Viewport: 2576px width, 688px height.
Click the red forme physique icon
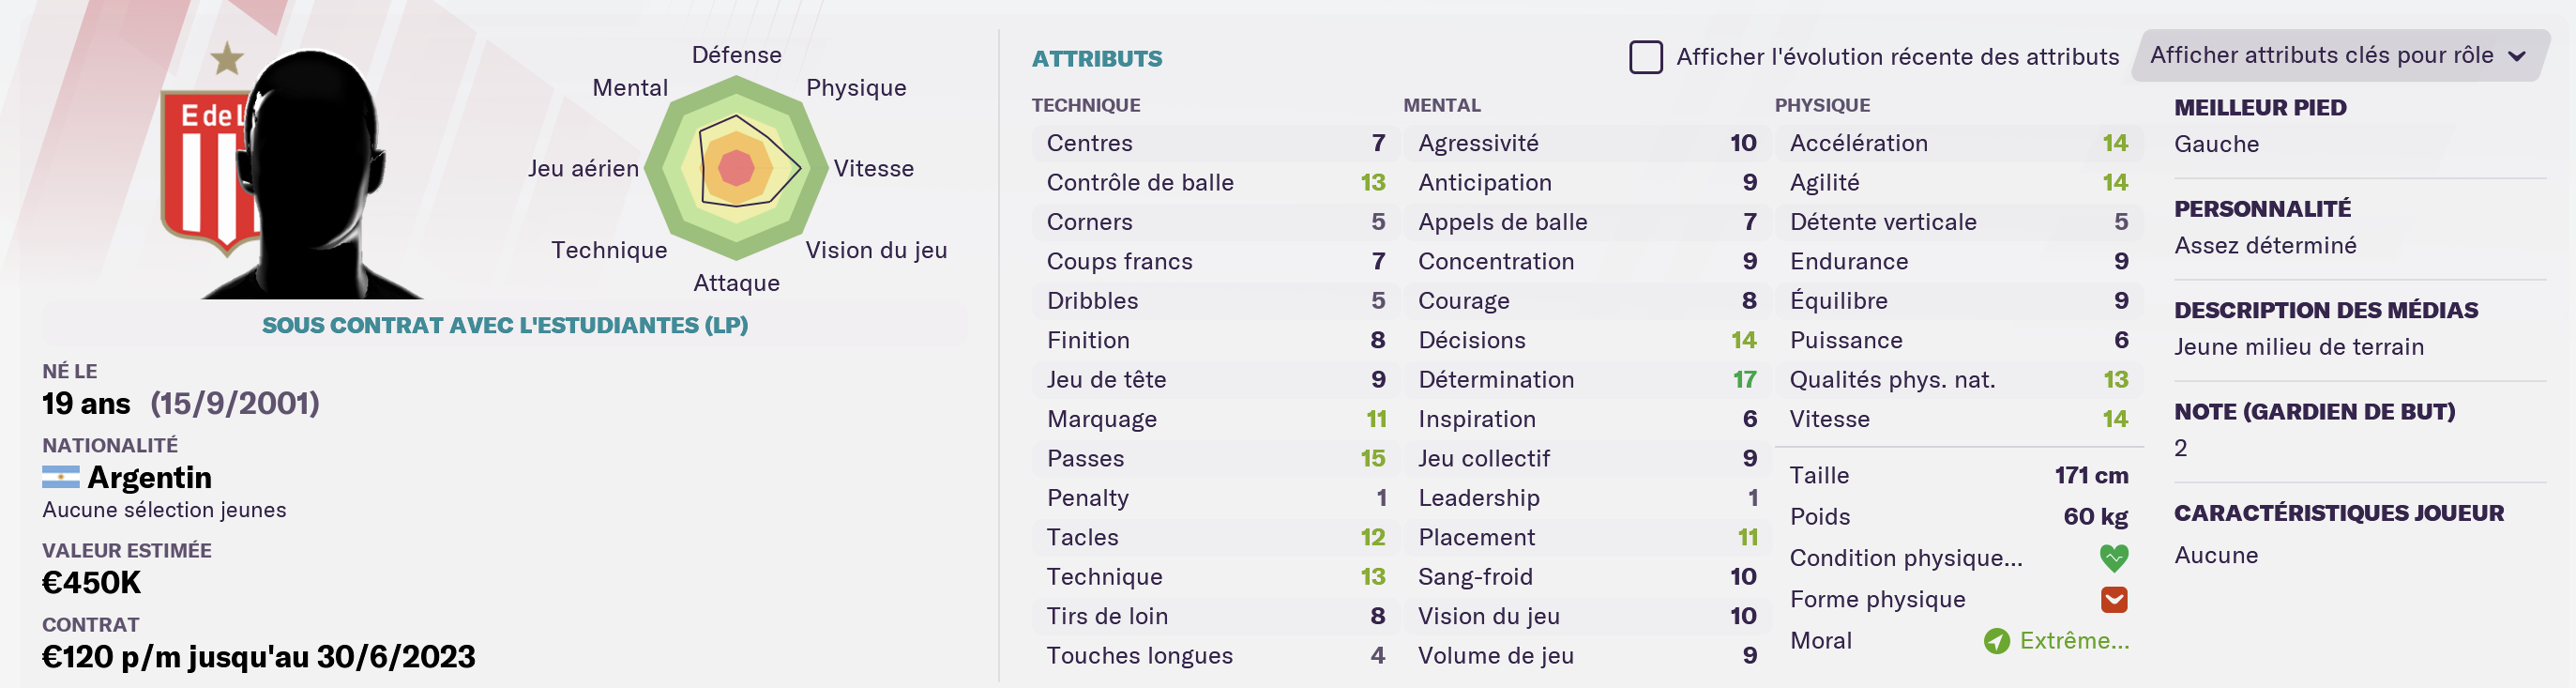(2113, 600)
